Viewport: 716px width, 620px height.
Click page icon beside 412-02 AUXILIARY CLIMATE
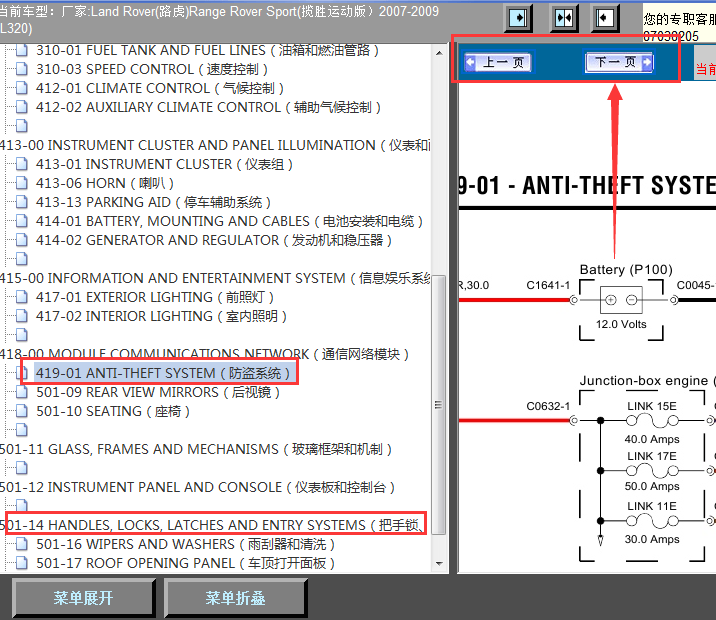coord(21,107)
